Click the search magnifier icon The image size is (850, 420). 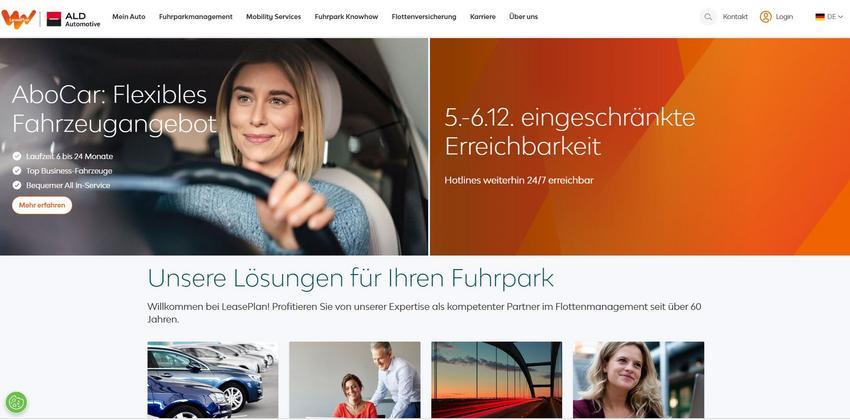[707, 17]
